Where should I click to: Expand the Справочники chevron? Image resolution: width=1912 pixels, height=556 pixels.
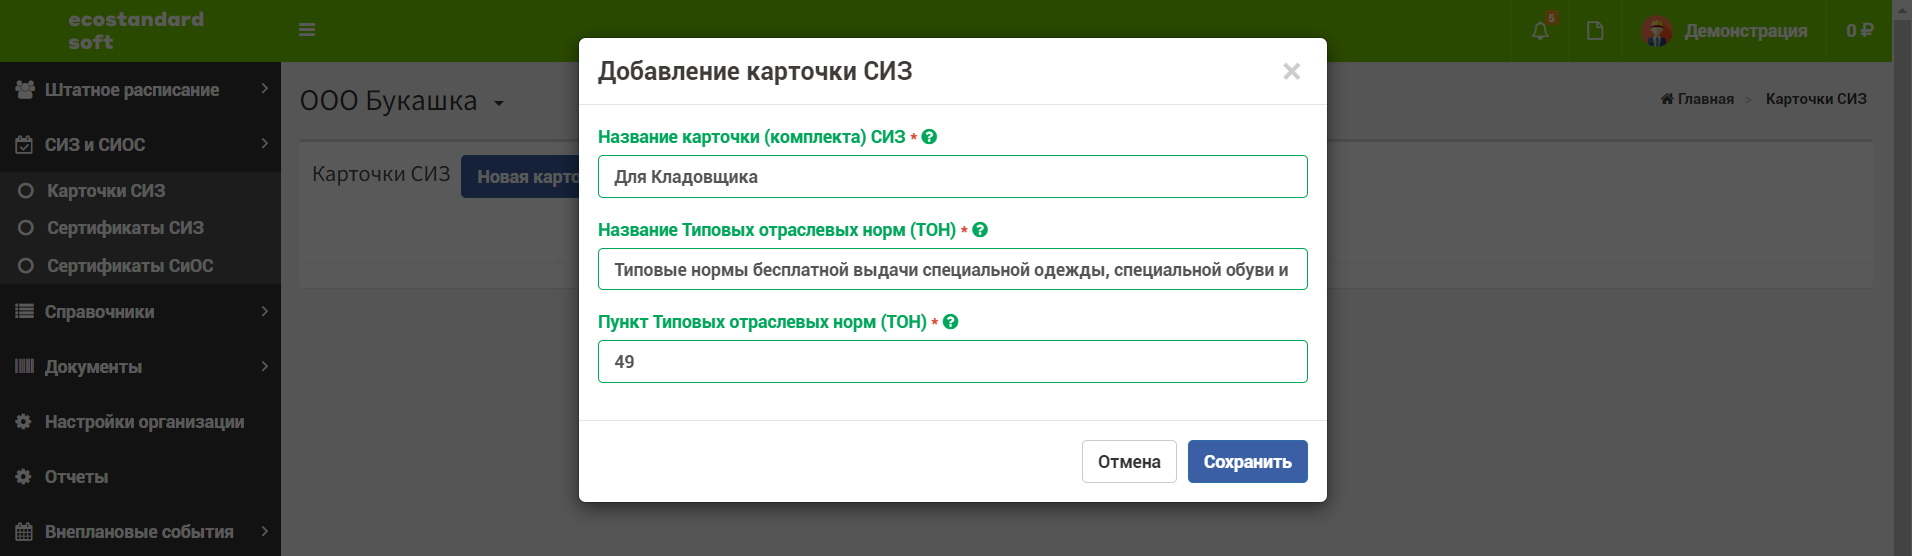pyautogui.click(x=264, y=311)
